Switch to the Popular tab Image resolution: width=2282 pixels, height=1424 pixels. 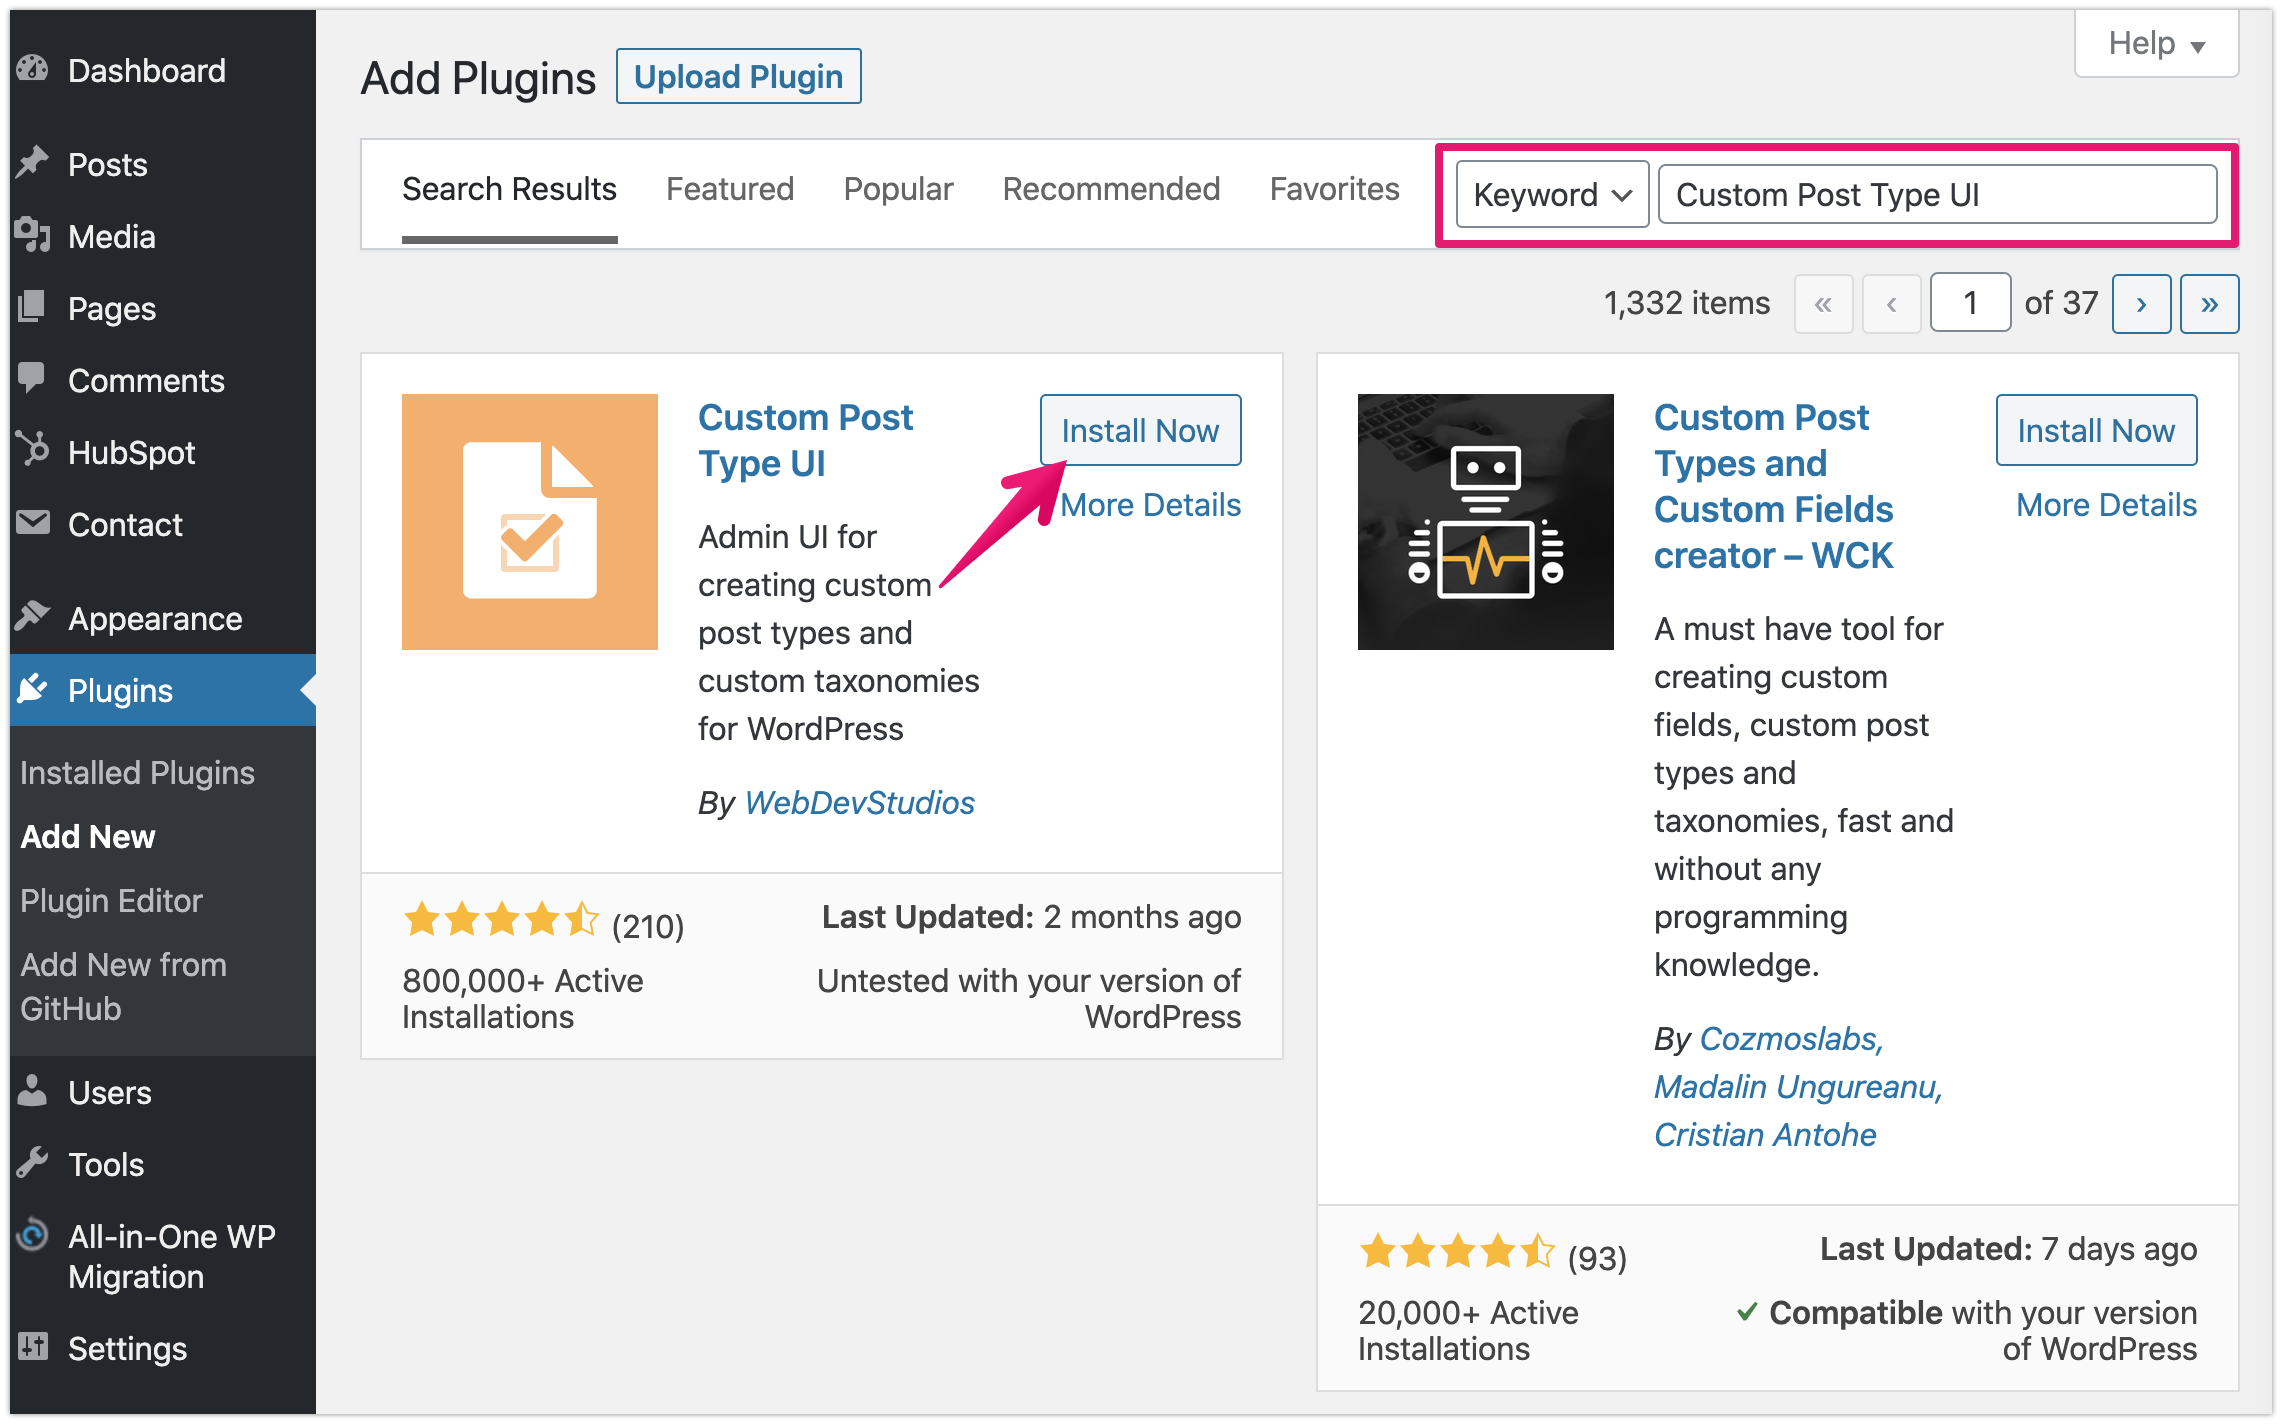click(x=898, y=189)
